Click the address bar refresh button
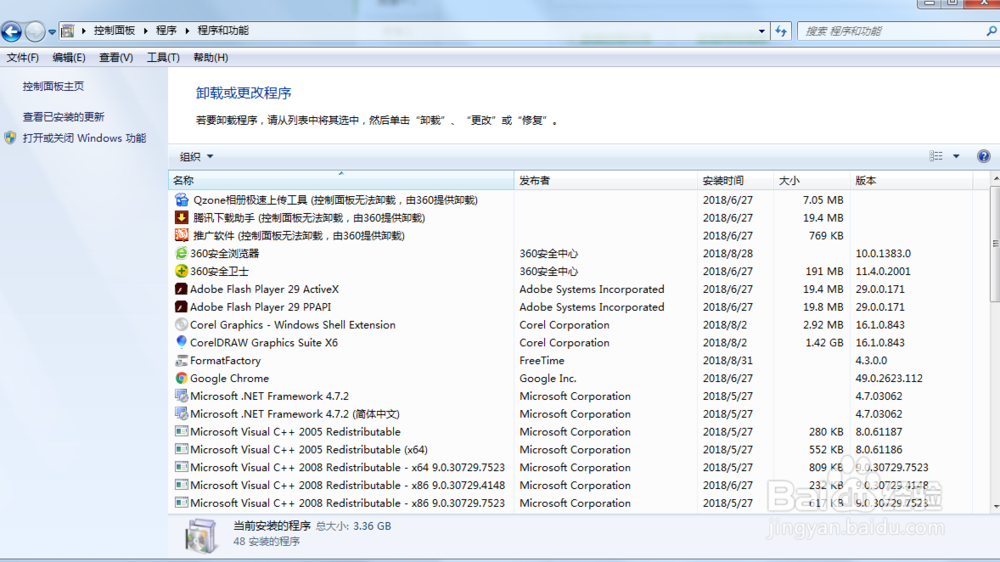Viewport: 1000px width, 562px height. click(781, 31)
